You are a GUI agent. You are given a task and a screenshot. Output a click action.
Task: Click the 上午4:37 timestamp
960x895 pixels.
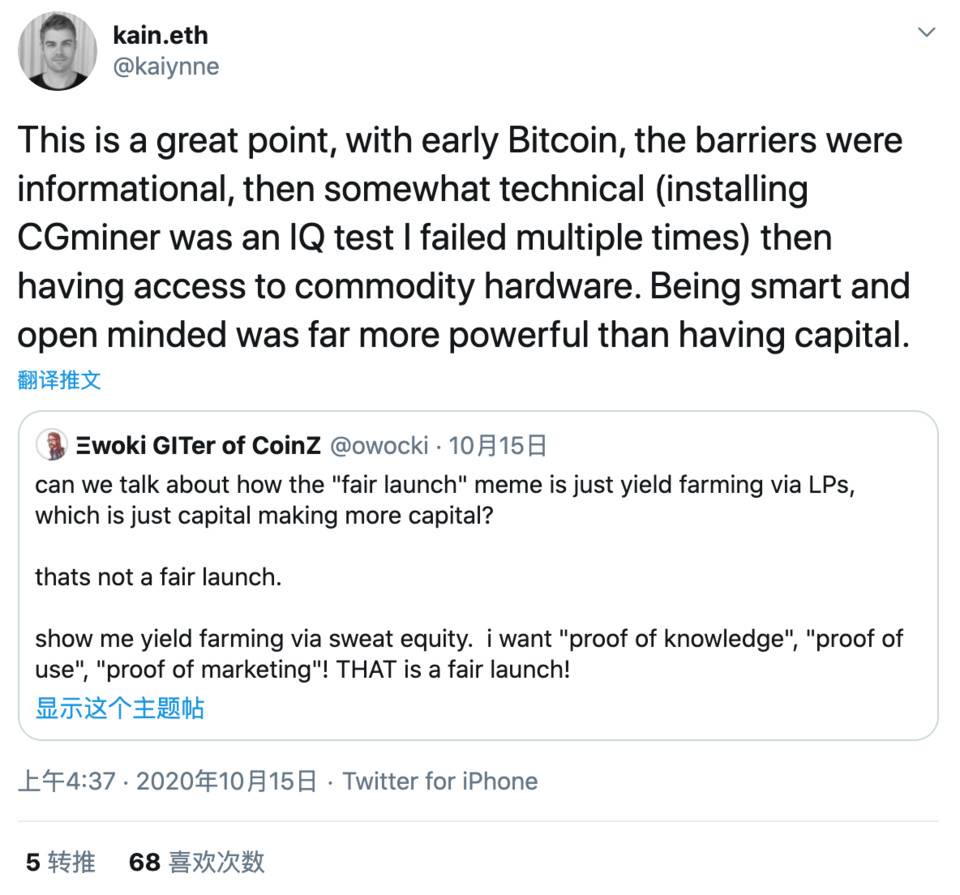pyautogui.click(x=67, y=781)
